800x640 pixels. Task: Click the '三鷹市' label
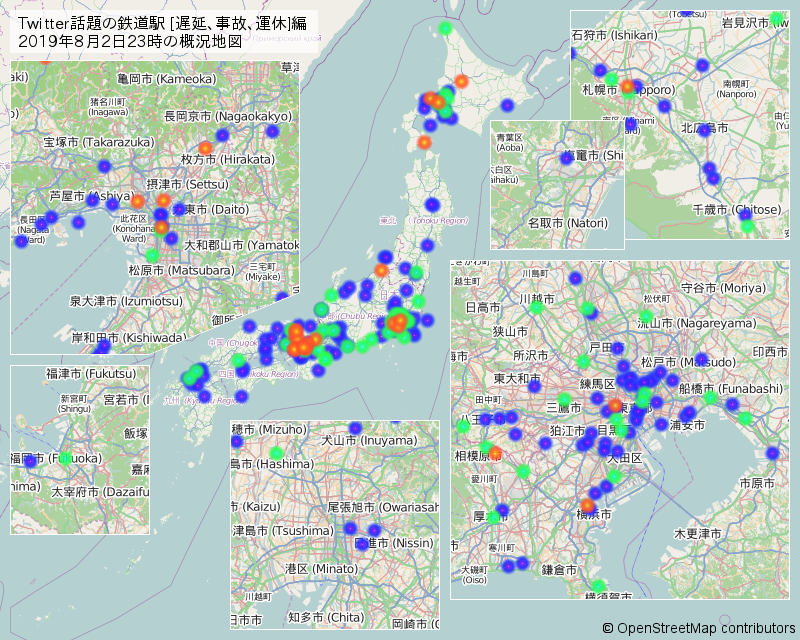pyautogui.click(x=563, y=408)
